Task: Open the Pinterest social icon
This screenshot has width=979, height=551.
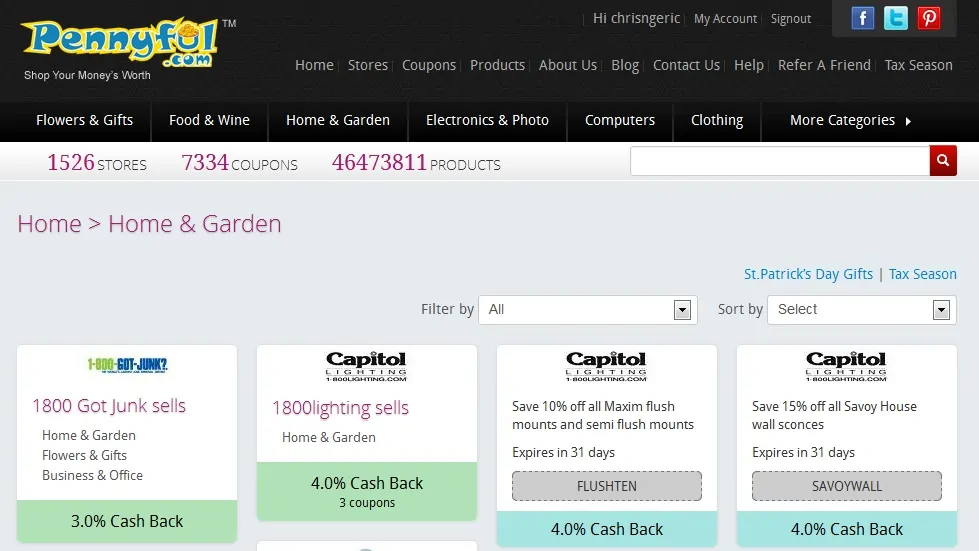Action: [x=928, y=17]
